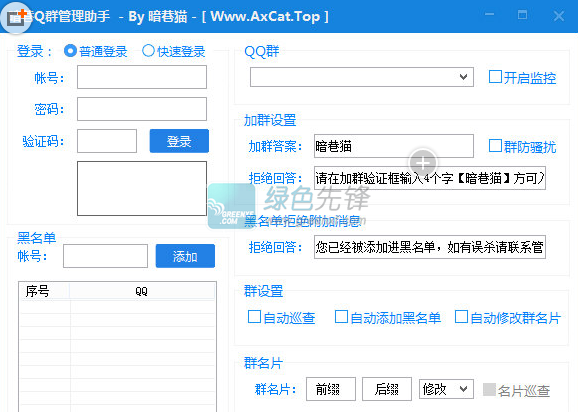
Task: Check the 自动巡查 option
Action: click(x=282, y=317)
